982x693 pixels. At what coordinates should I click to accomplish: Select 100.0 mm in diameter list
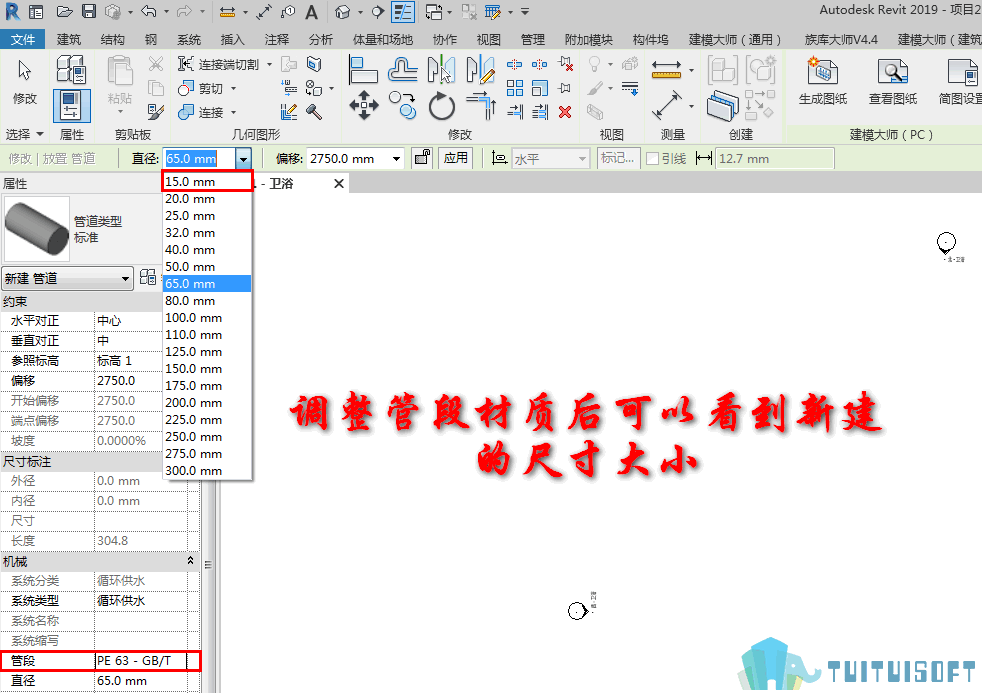pyautogui.click(x=207, y=317)
